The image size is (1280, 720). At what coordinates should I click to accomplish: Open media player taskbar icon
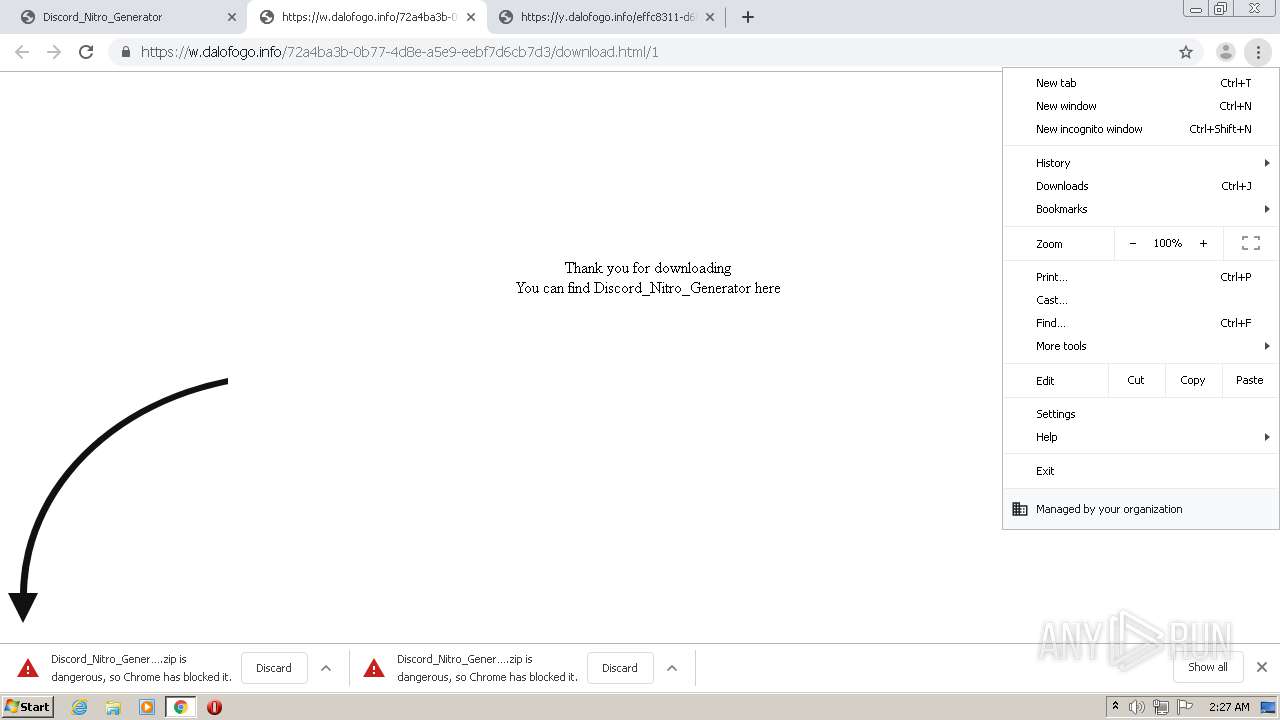point(147,707)
